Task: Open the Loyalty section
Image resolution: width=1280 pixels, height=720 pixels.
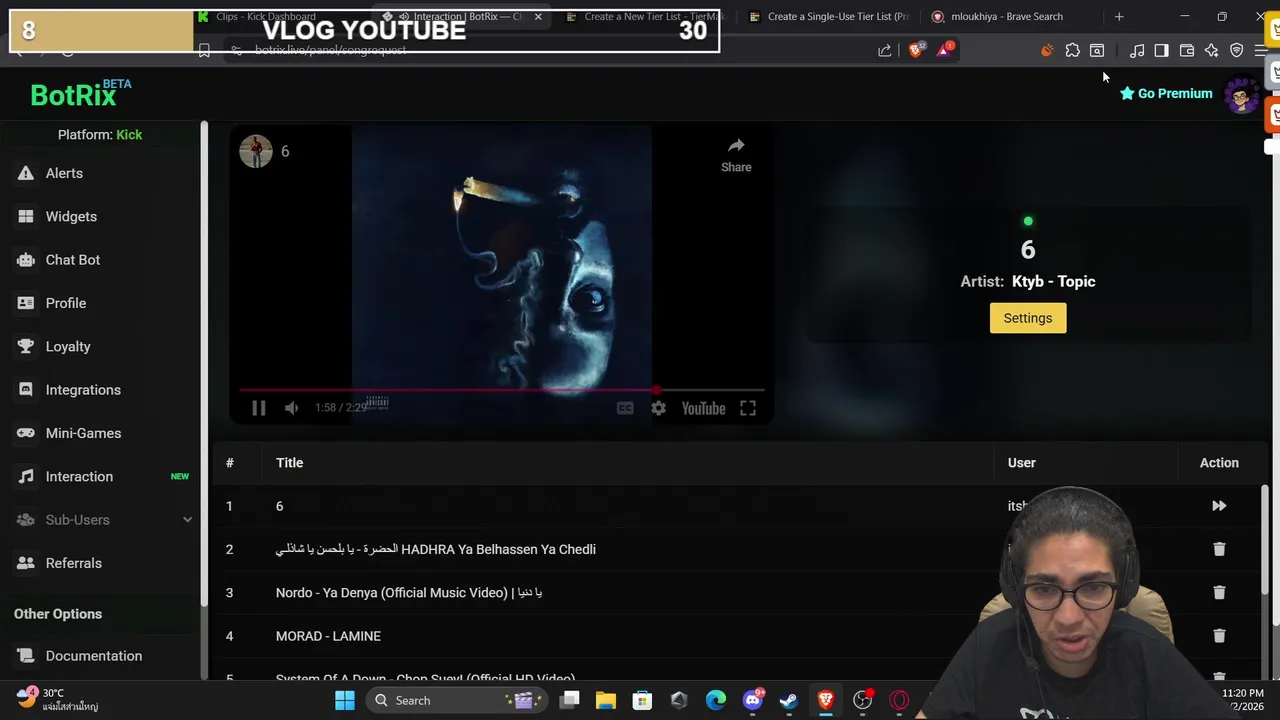Action: [67, 346]
